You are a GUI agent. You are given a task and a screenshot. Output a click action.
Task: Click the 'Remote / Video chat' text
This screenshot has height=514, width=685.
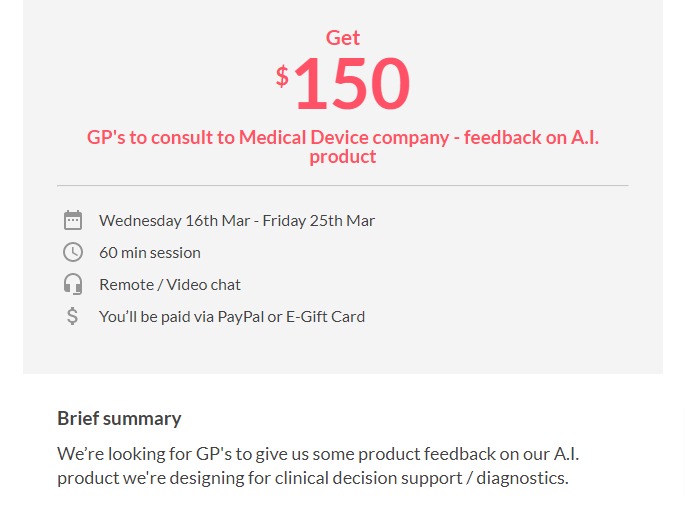pos(170,285)
